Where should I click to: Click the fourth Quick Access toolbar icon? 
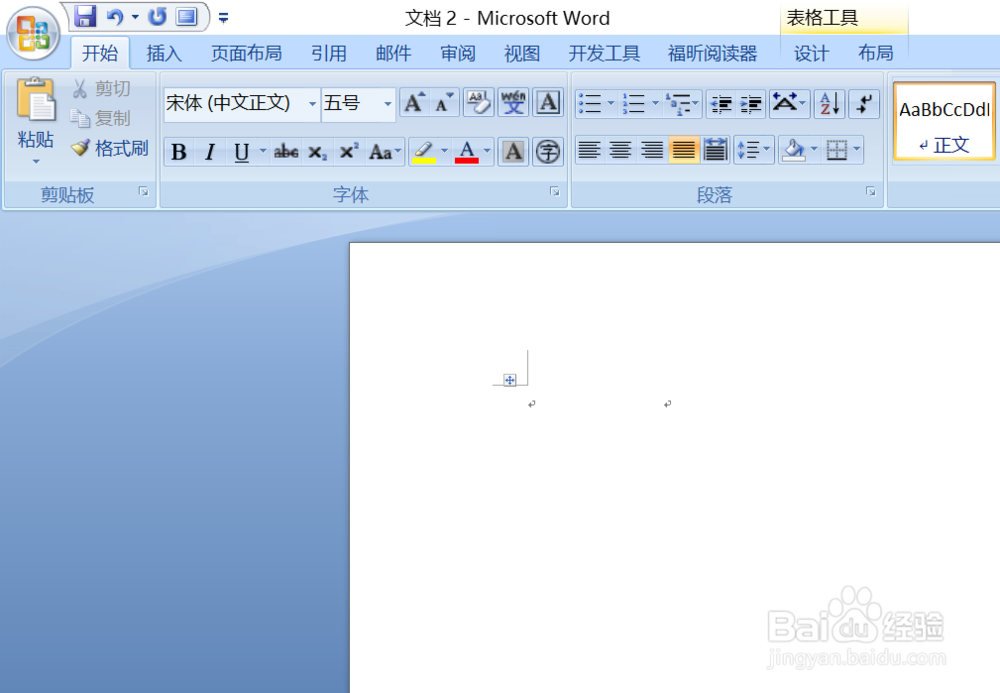click(x=186, y=17)
